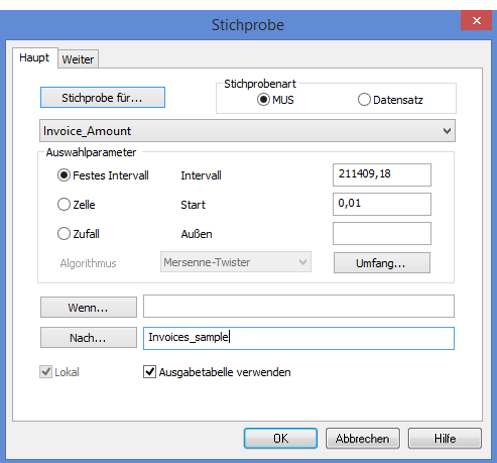
Task: Click the Nach... output button
Action: click(88, 337)
